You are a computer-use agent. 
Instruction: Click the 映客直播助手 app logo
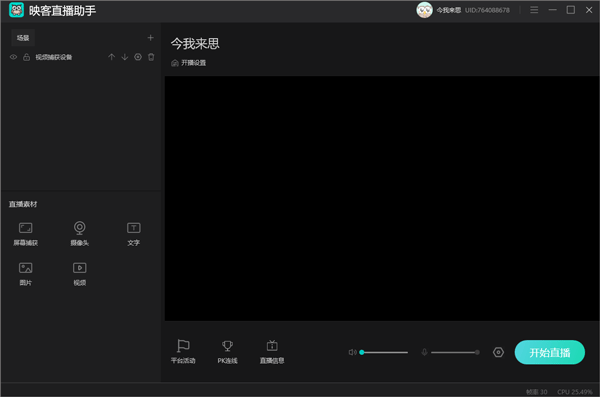coord(16,10)
